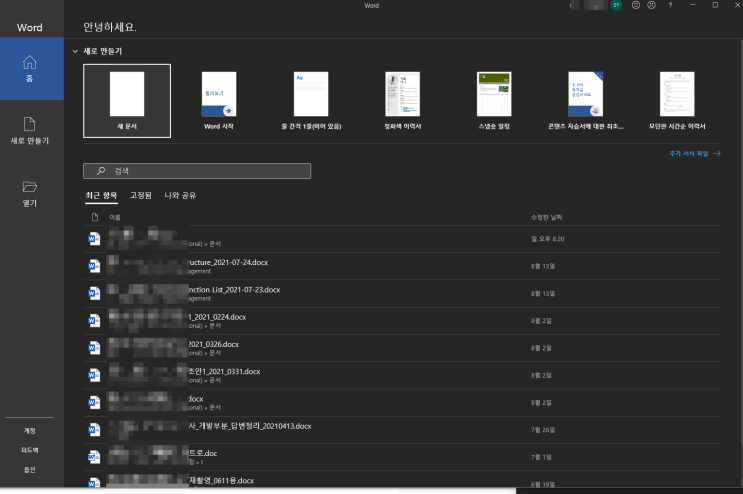Open file ending 1_2021_0224.docx
This screenshot has width=743, height=494.
[402, 321]
